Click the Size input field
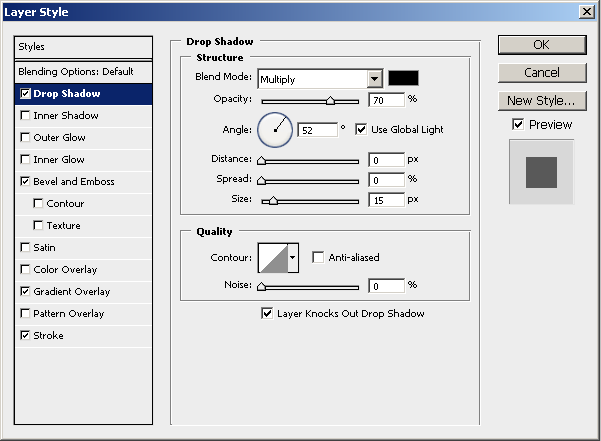 click(x=385, y=200)
